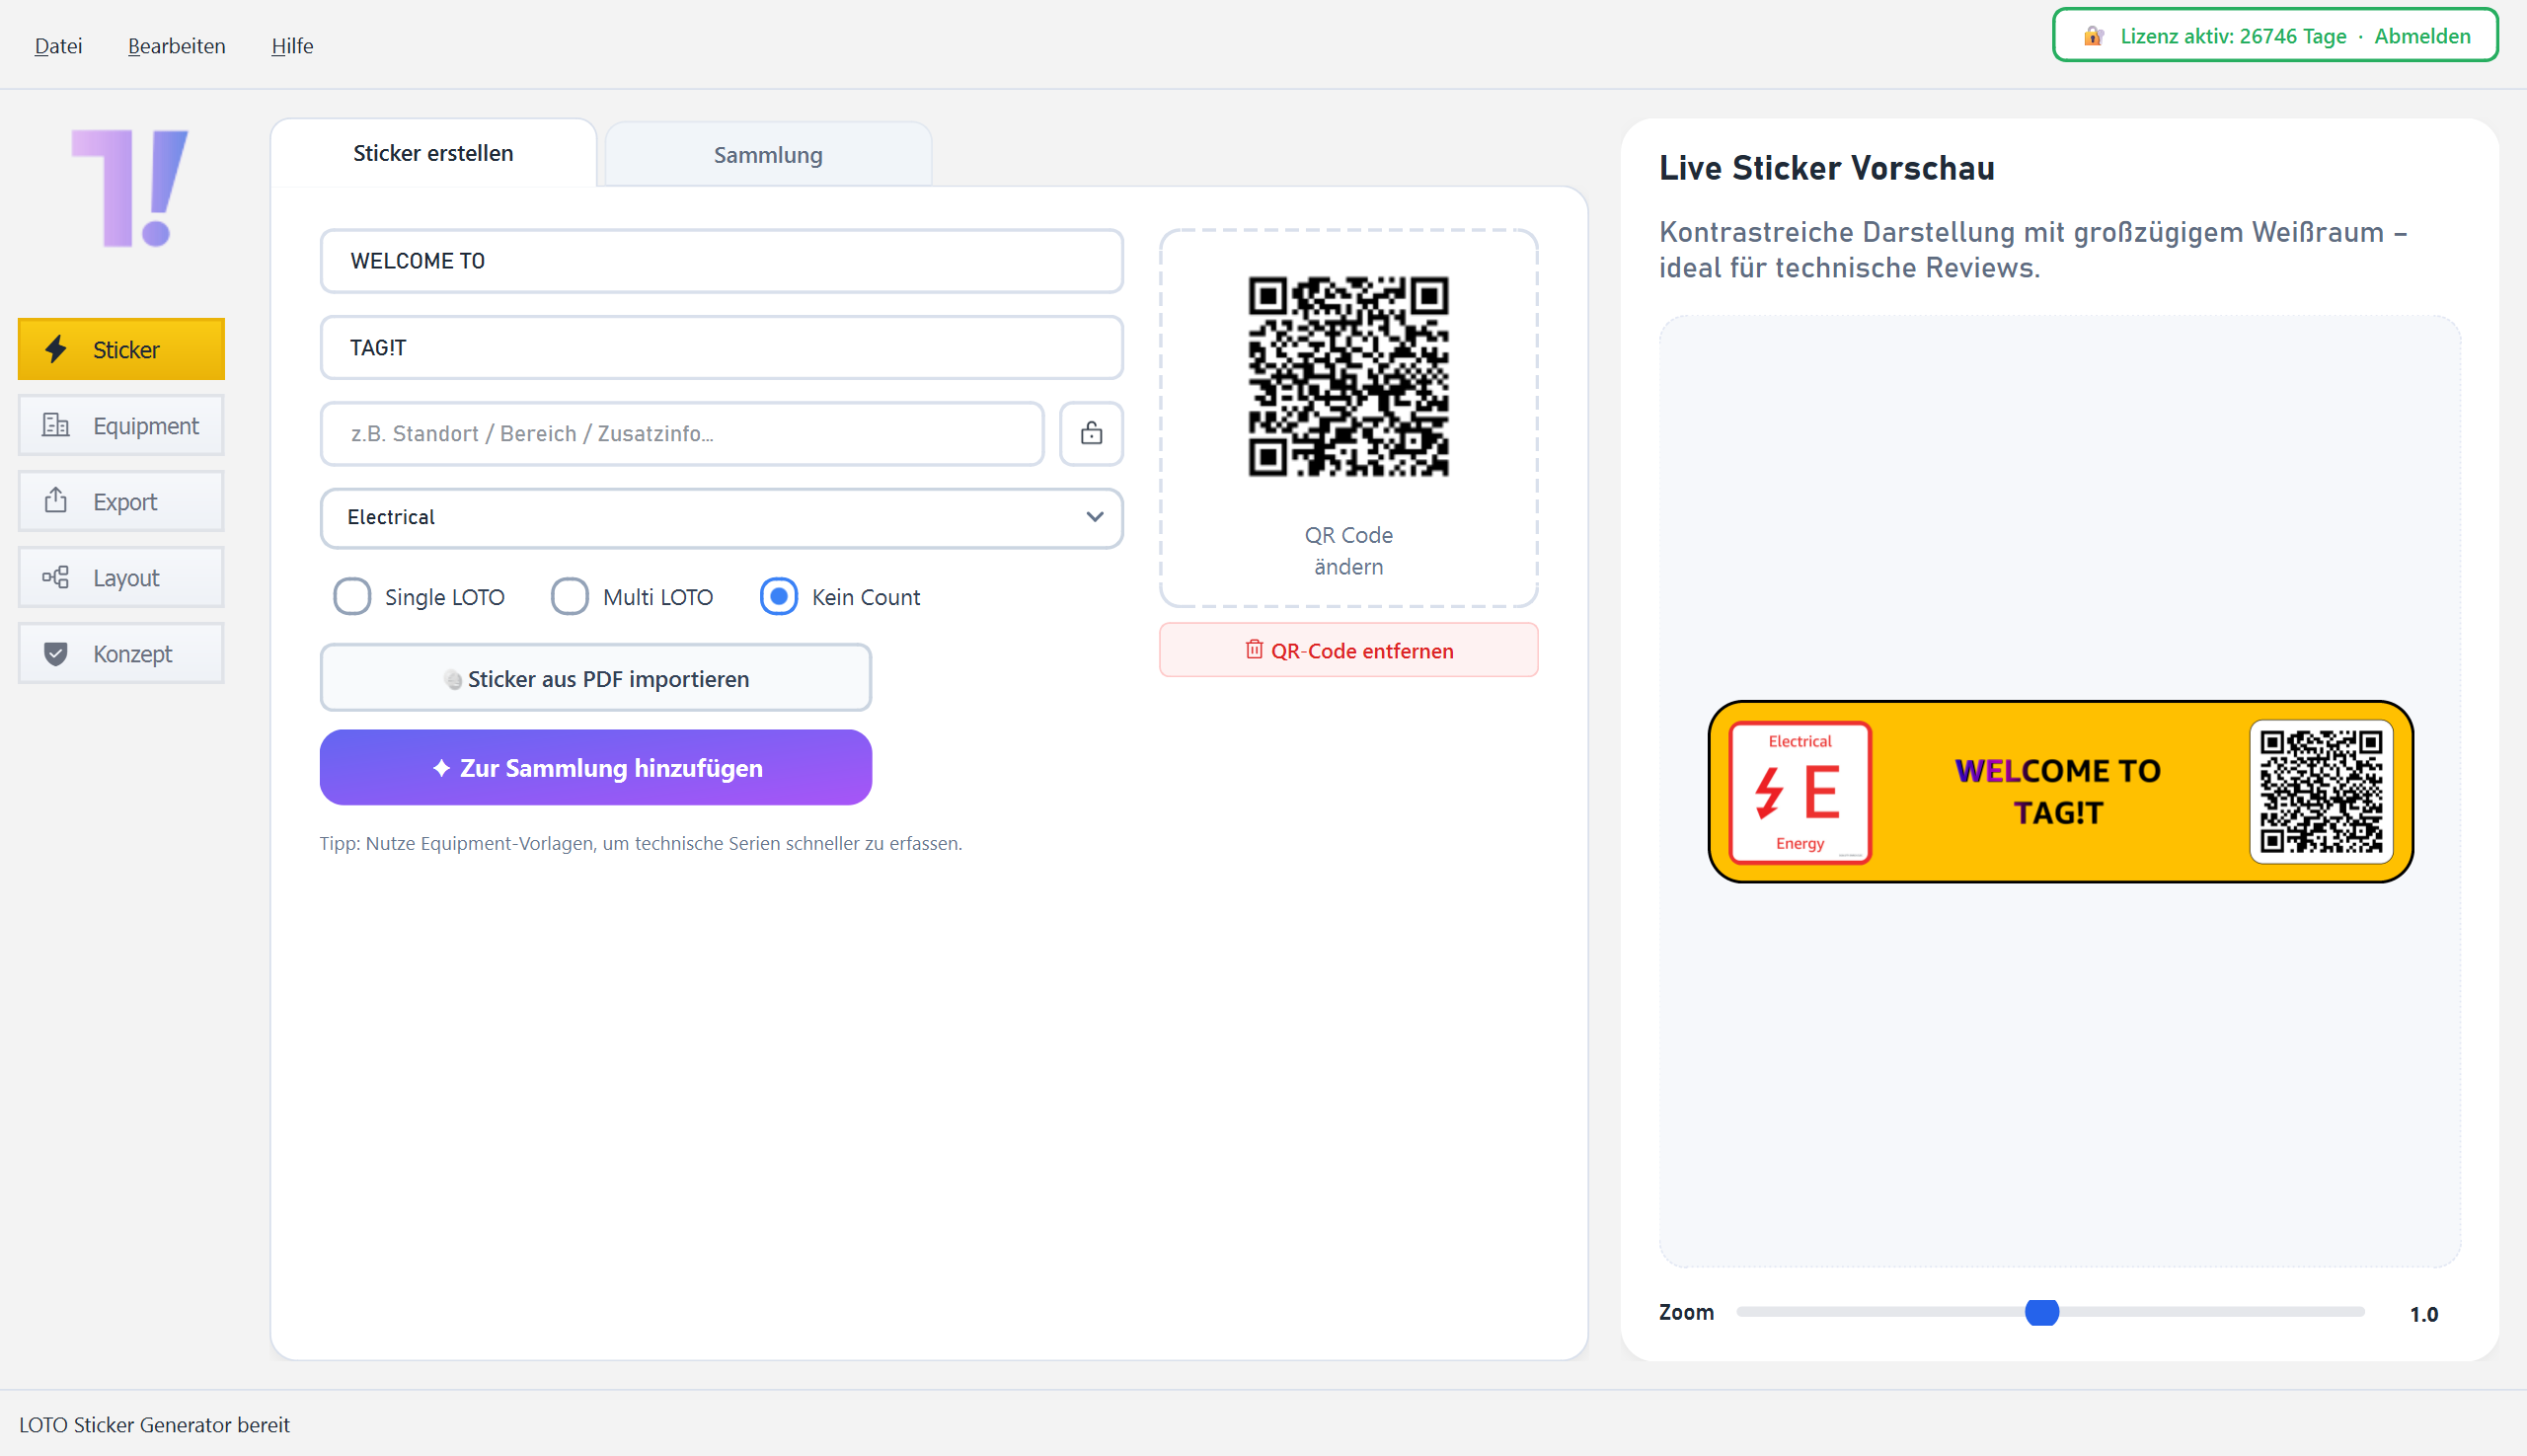2527x1456 pixels.
Task: Switch to the Sticker erstellen tab
Action: 433,153
